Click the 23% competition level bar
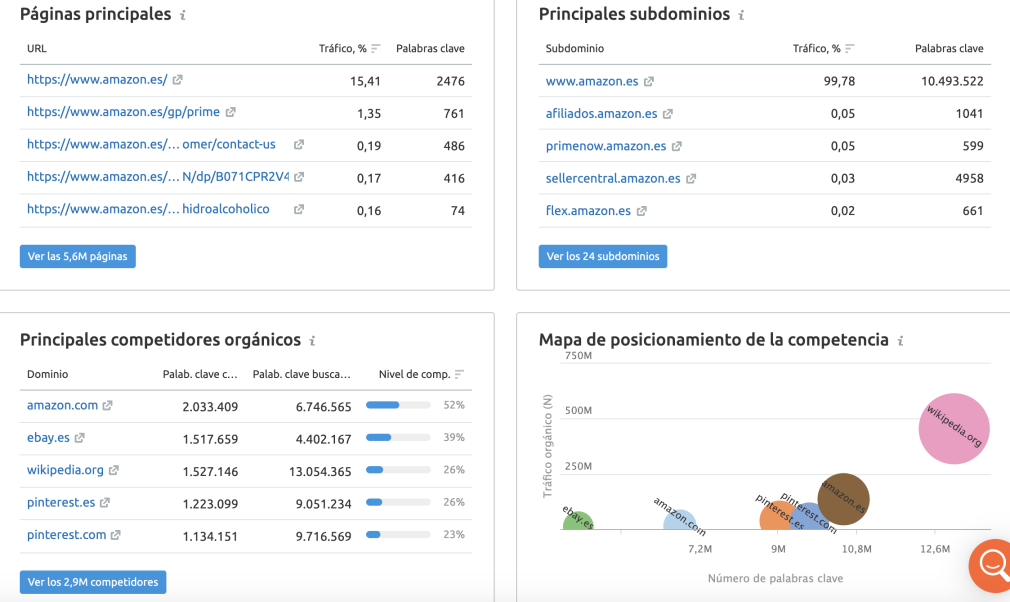This screenshot has height=602, width=1010. (398, 535)
